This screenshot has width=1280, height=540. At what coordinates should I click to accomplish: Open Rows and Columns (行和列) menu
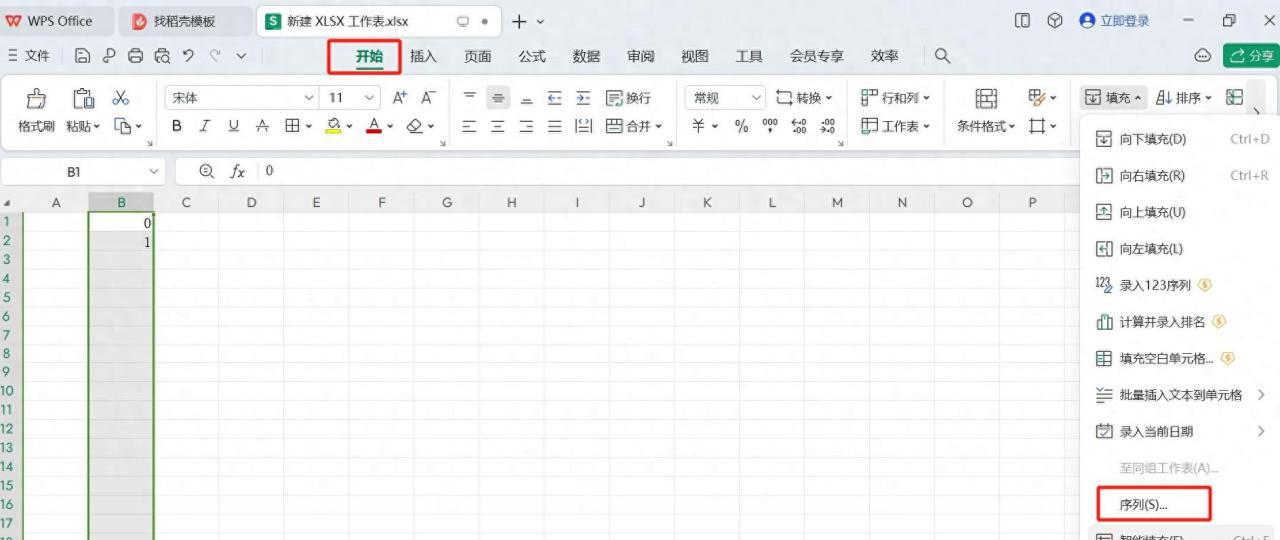click(895, 98)
